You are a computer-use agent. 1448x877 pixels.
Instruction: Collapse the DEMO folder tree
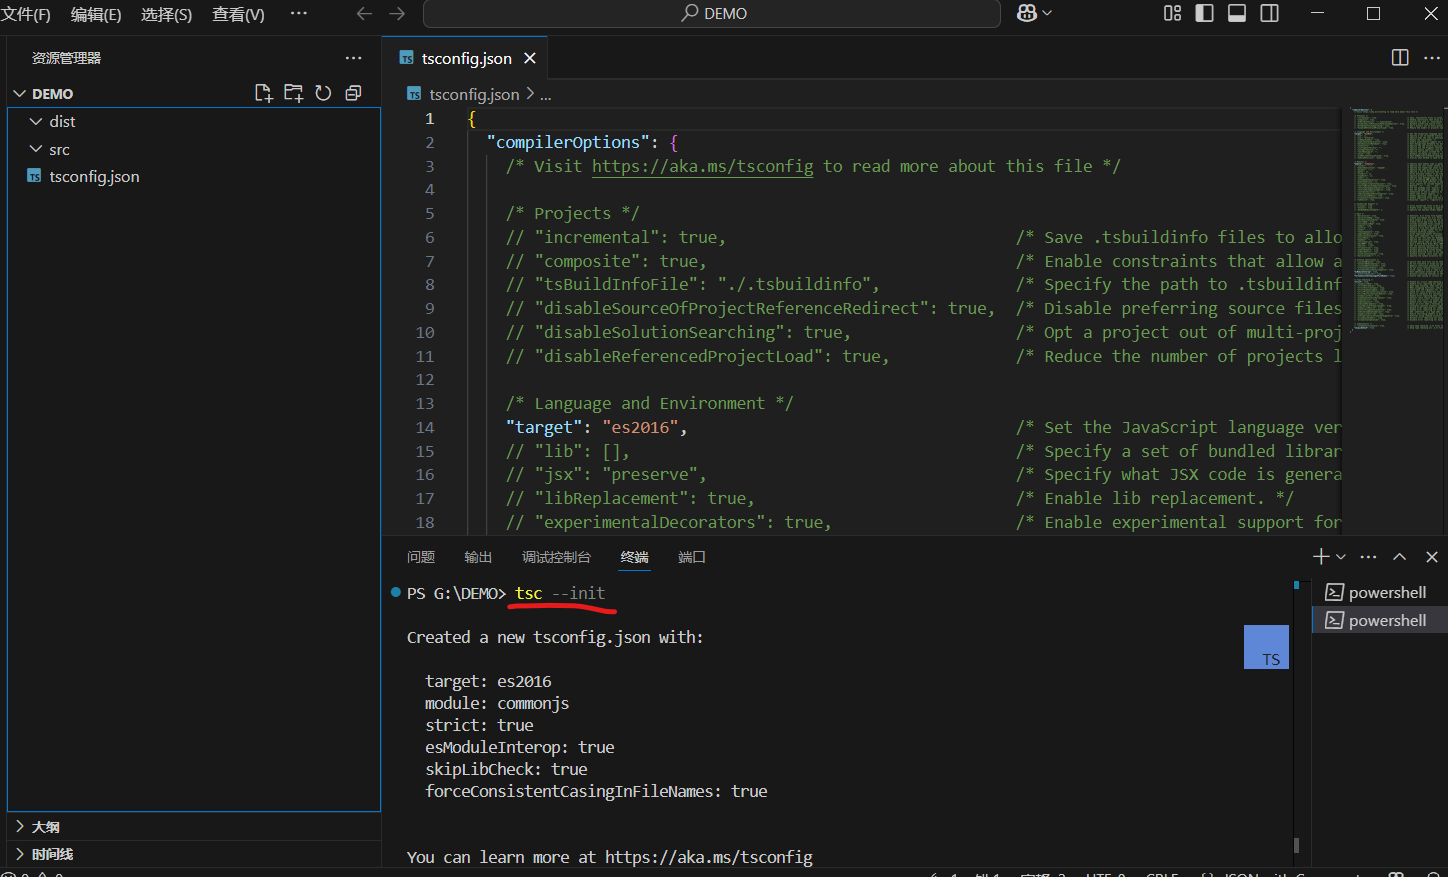click(x=20, y=93)
